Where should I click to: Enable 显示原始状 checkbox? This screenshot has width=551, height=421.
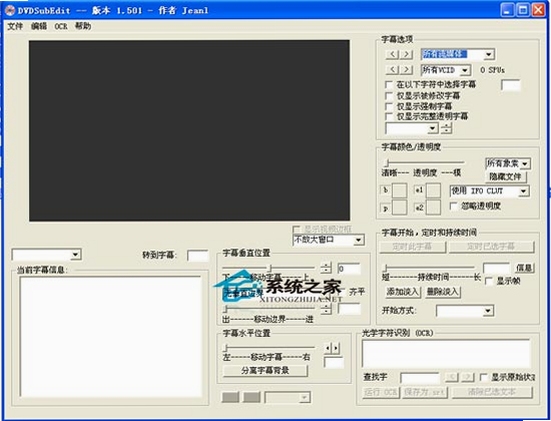coord(484,377)
